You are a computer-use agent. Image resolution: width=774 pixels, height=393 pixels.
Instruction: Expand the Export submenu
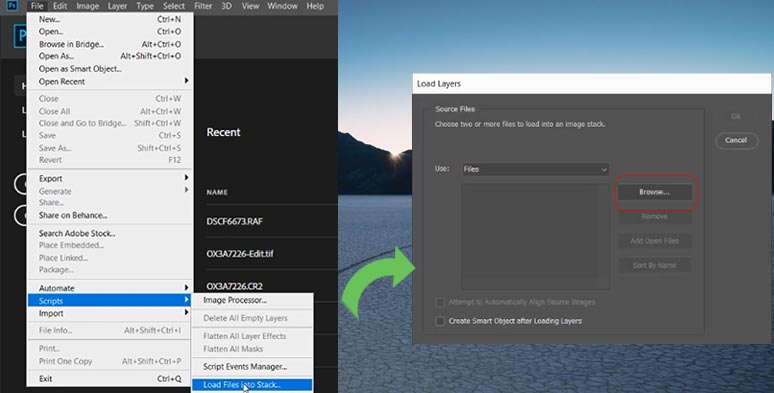tap(110, 178)
